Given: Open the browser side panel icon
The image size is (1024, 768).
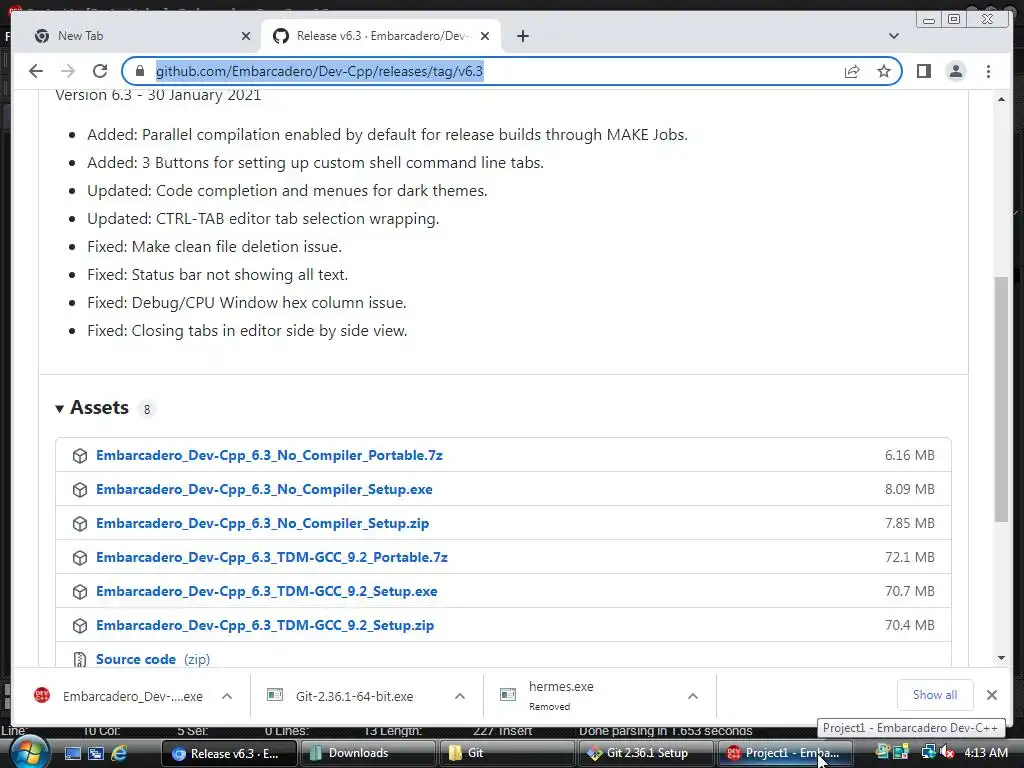Looking at the screenshot, I should click(x=923, y=71).
